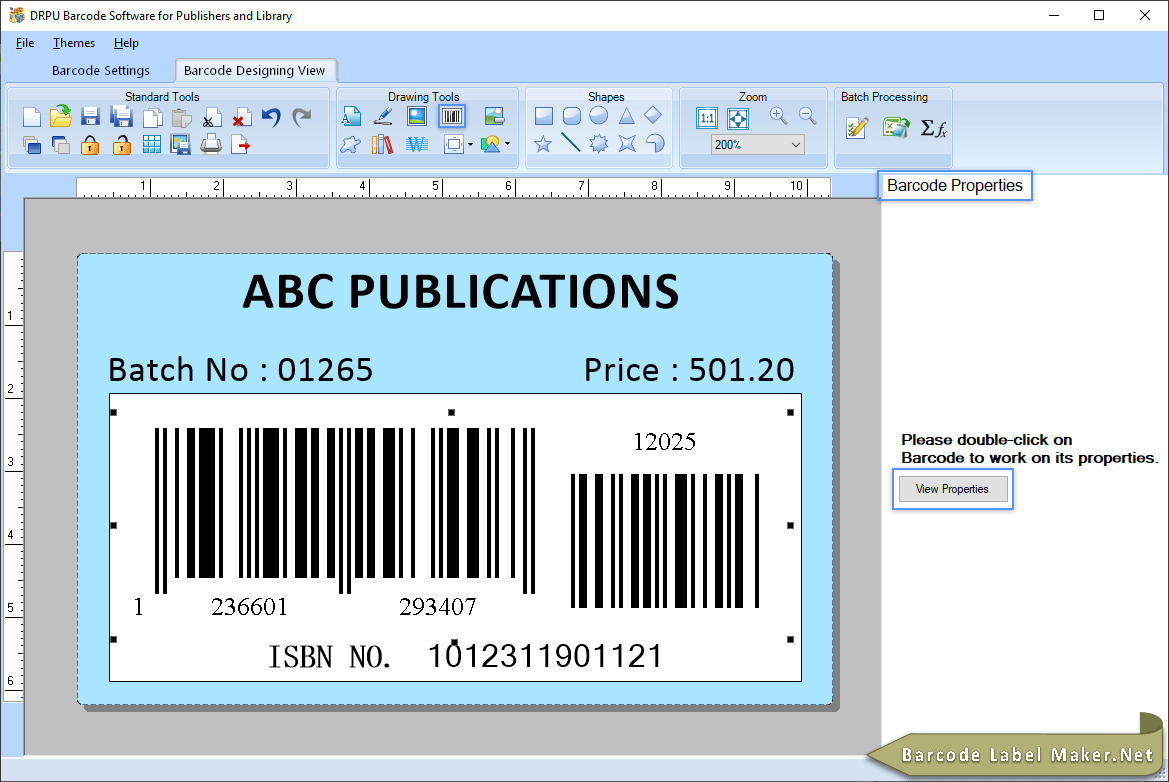Save the label using the single floppy icon
Screen dimensions: 1169x782
click(90, 117)
